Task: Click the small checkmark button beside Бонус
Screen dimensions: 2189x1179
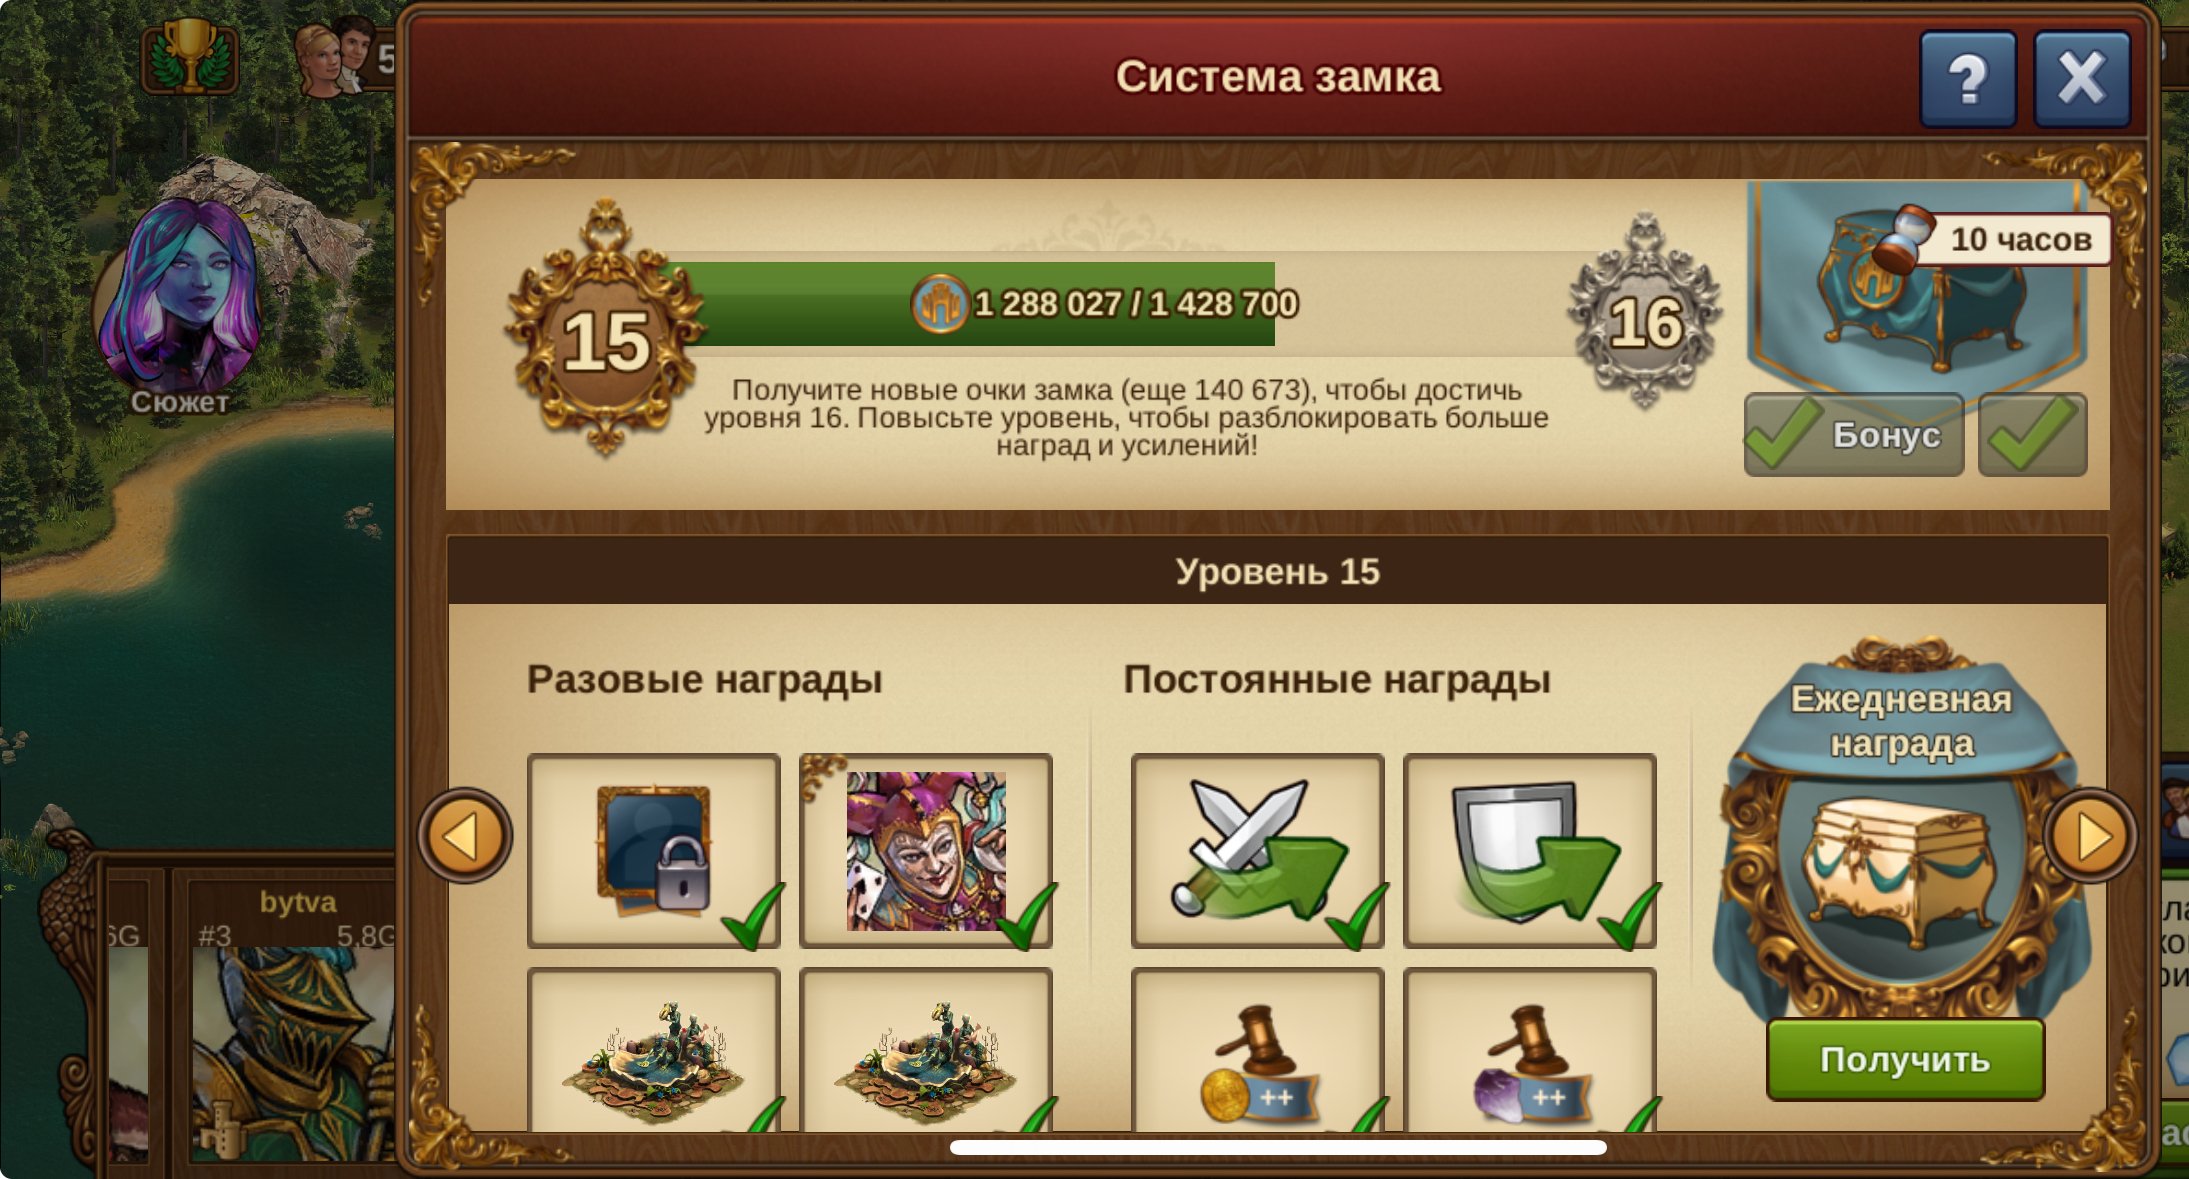Action: 2032,434
